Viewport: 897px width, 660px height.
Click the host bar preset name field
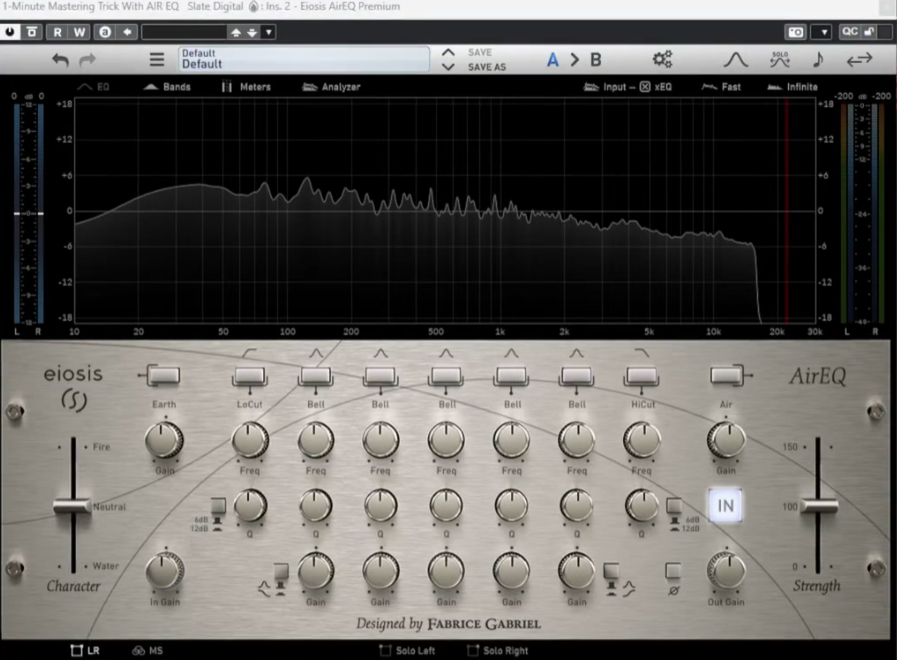coord(184,32)
